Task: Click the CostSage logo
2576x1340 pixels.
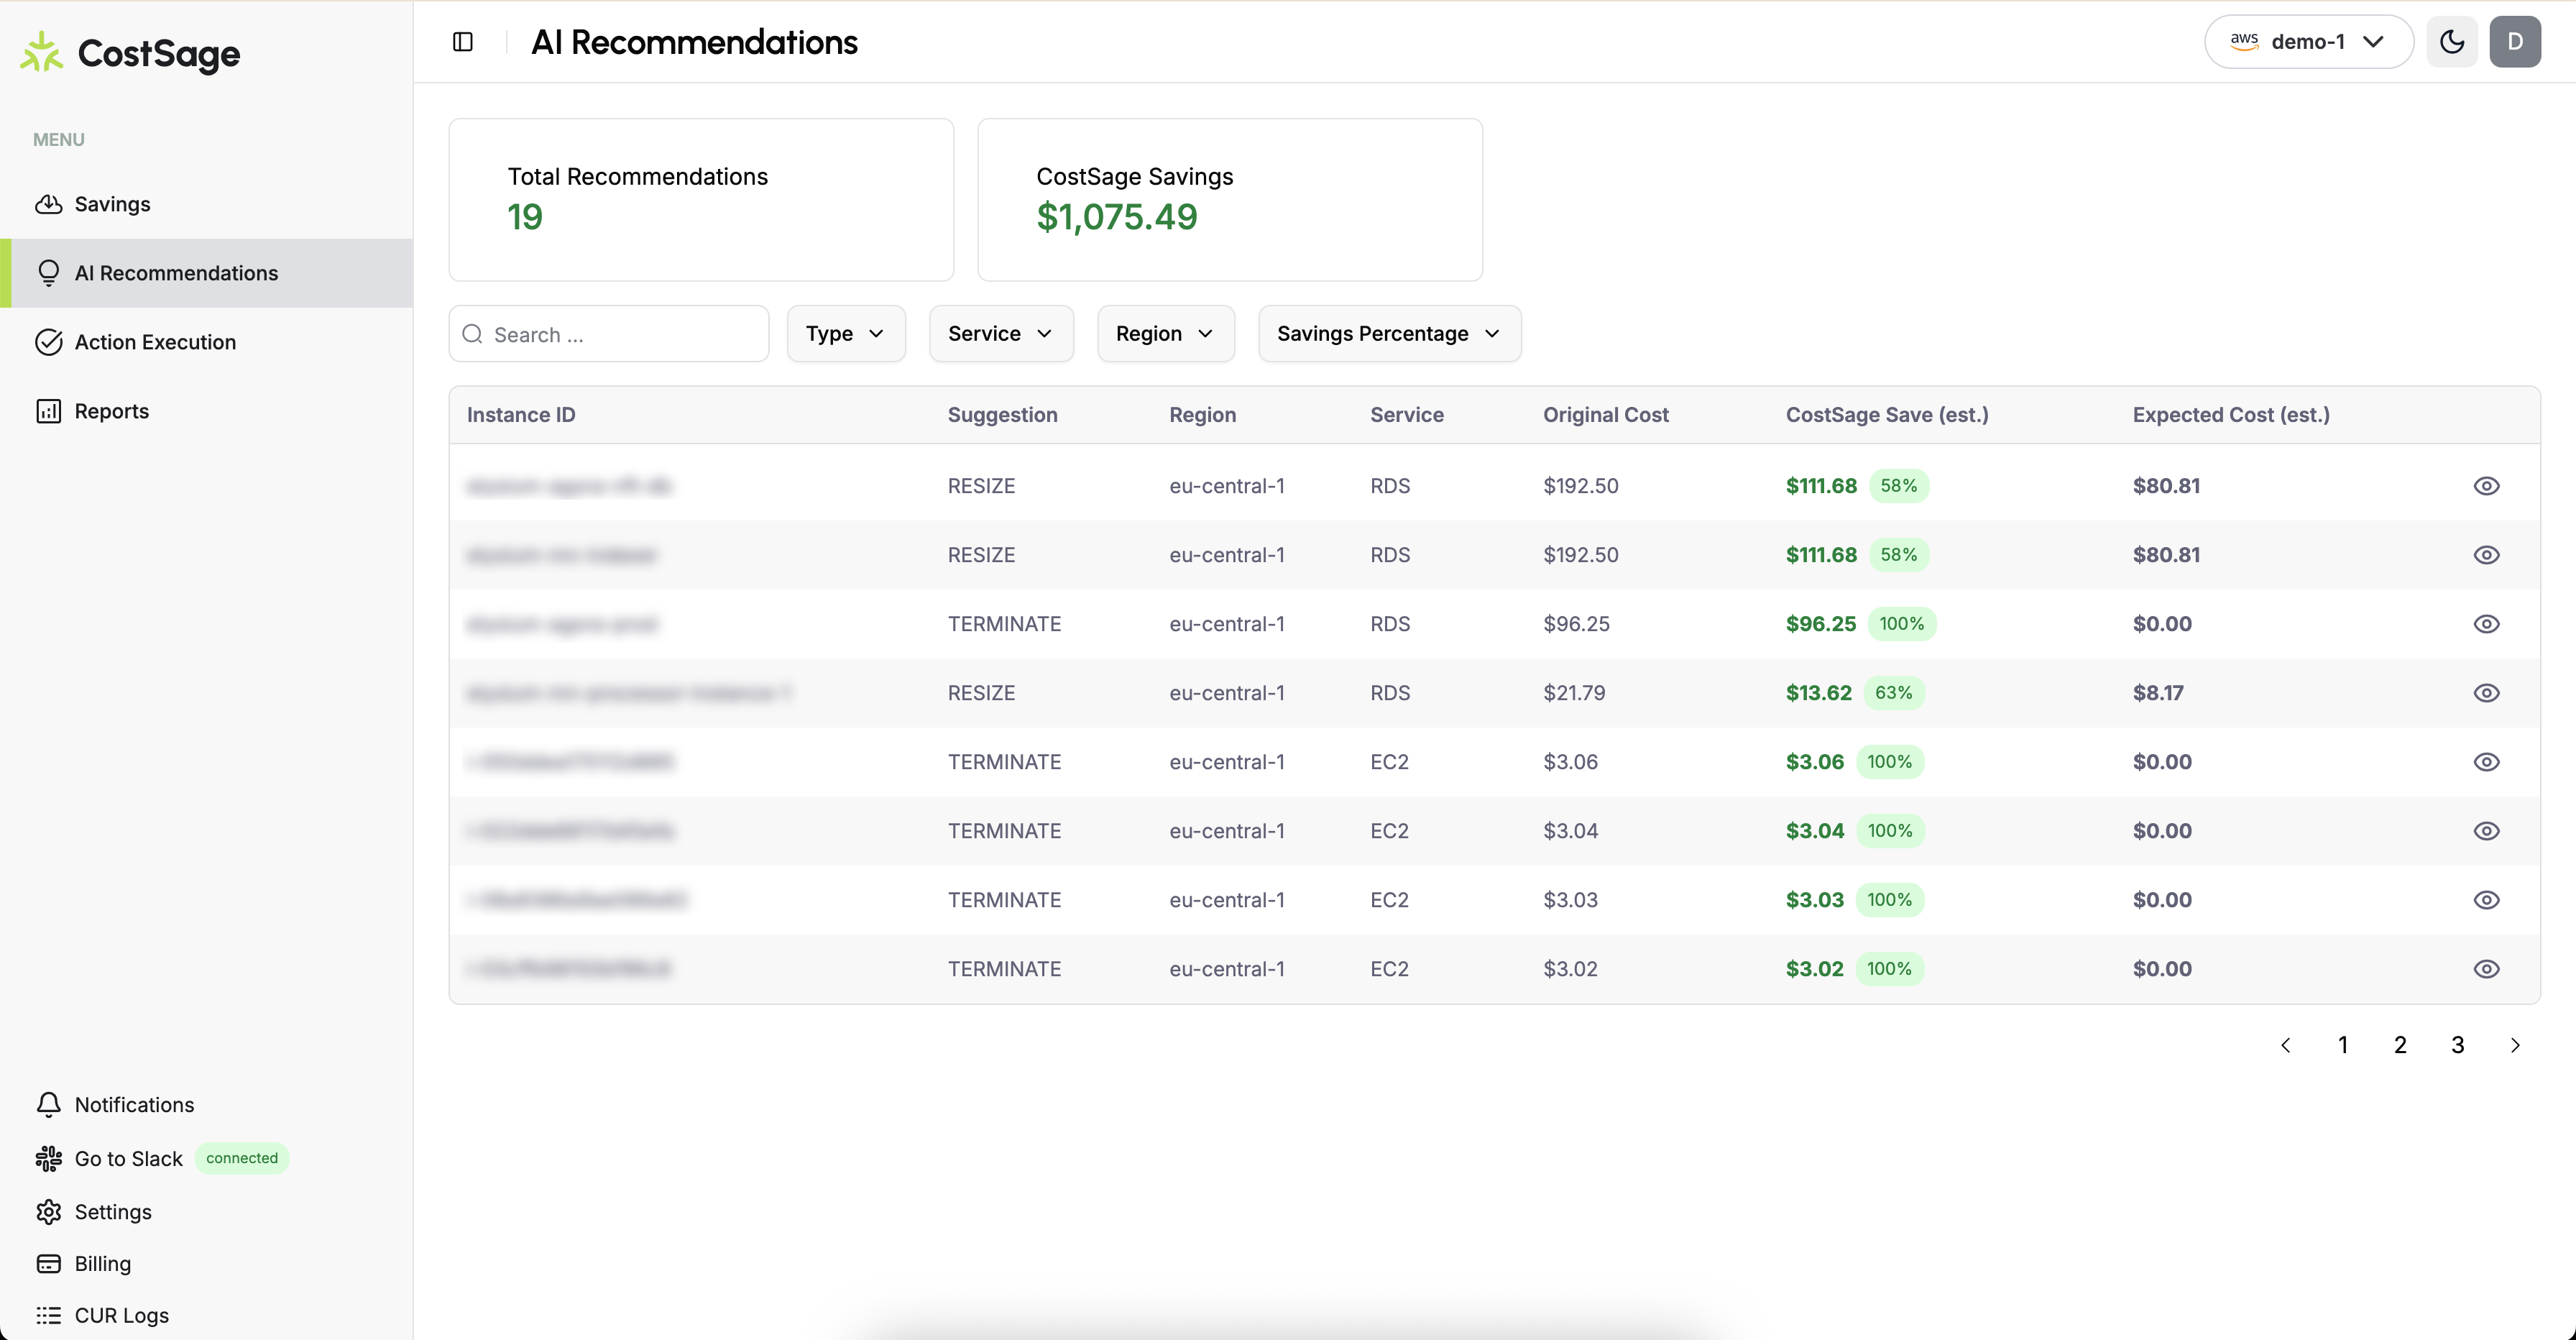Action: (x=130, y=53)
